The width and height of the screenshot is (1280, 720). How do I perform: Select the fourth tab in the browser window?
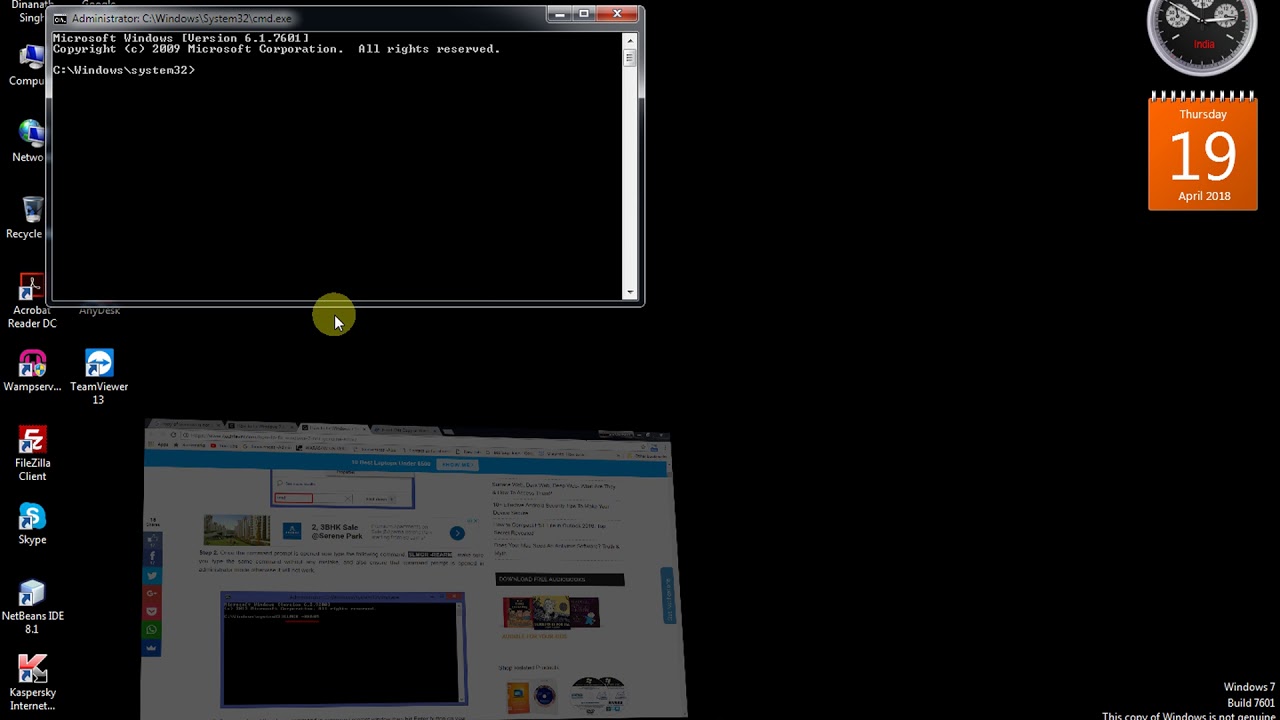[405, 430]
